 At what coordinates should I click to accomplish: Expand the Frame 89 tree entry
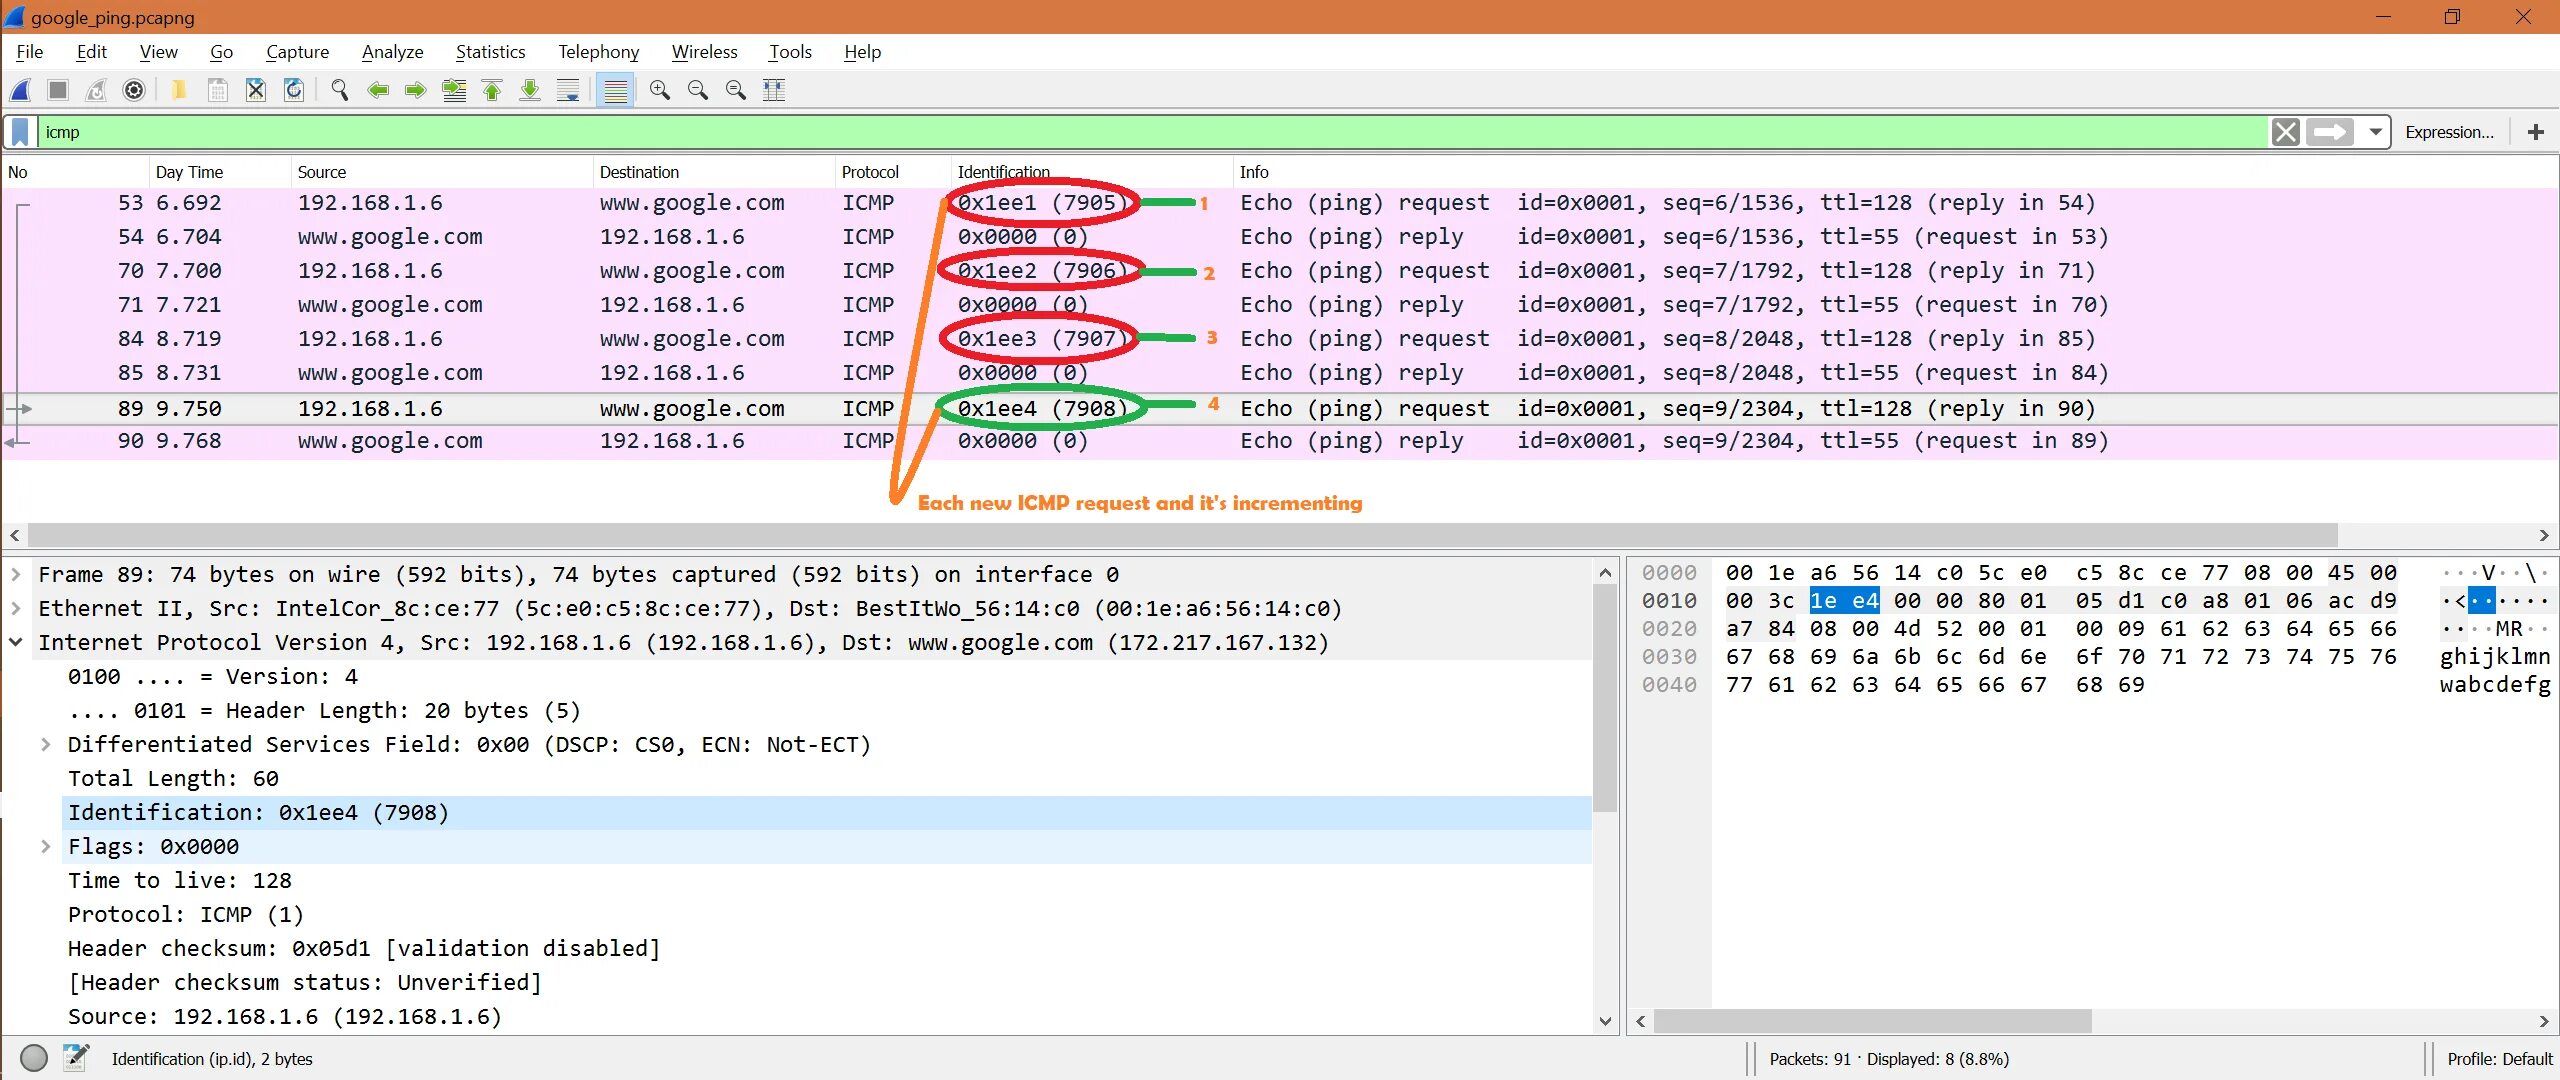[x=16, y=574]
